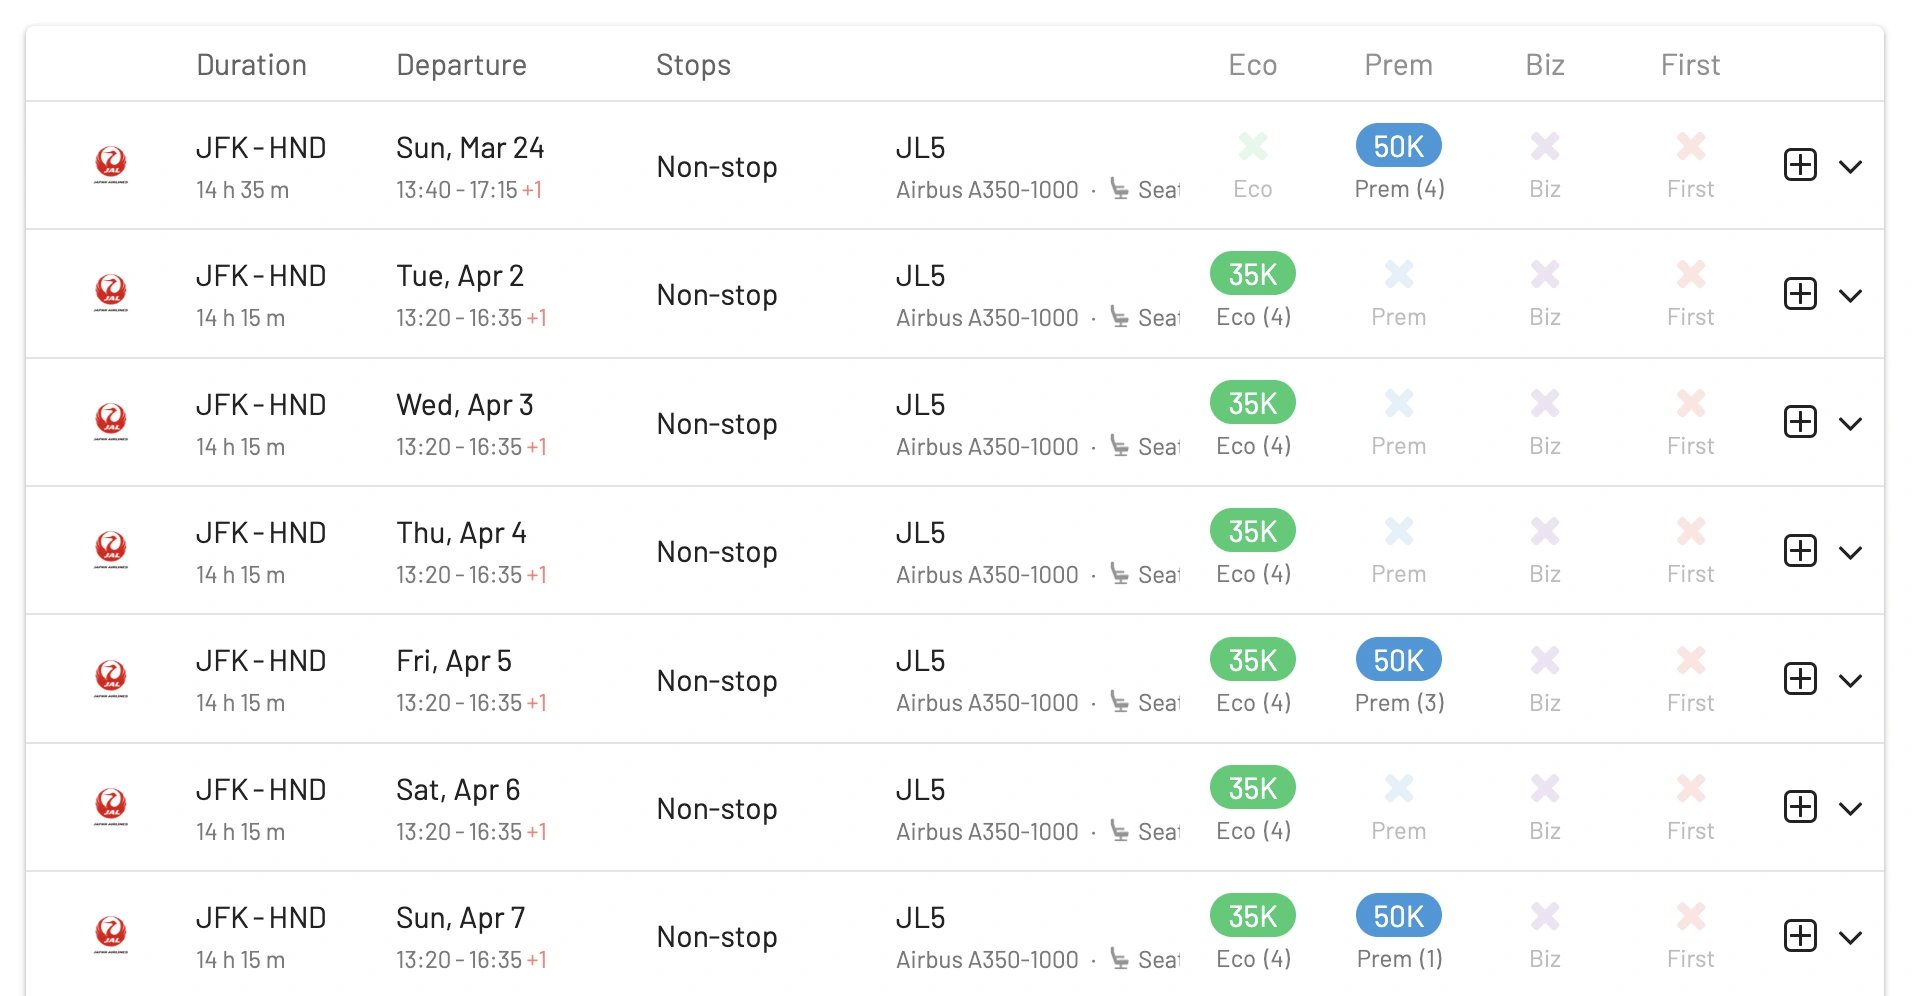This screenshot has height=996, width=1916.
Task: Click the unavailable Biz X on Sun, Apr 7
Action: point(1545,917)
